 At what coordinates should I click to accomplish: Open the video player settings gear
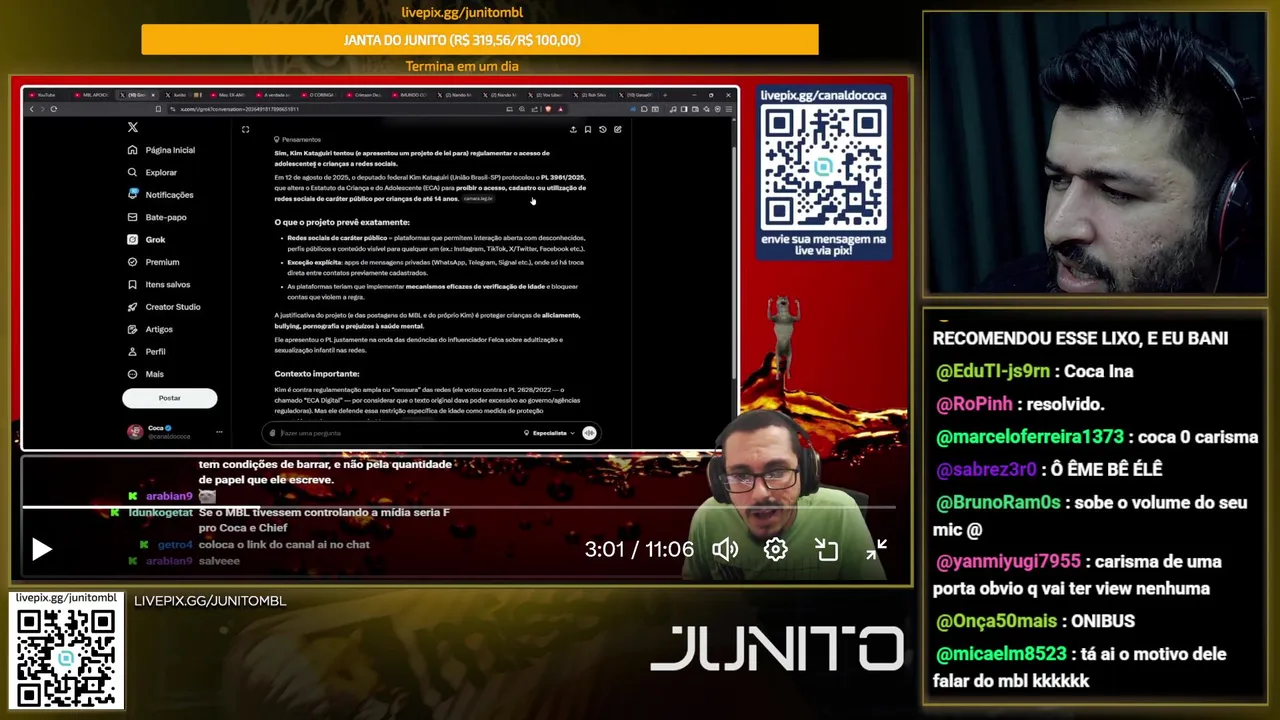click(x=776, y=549)
